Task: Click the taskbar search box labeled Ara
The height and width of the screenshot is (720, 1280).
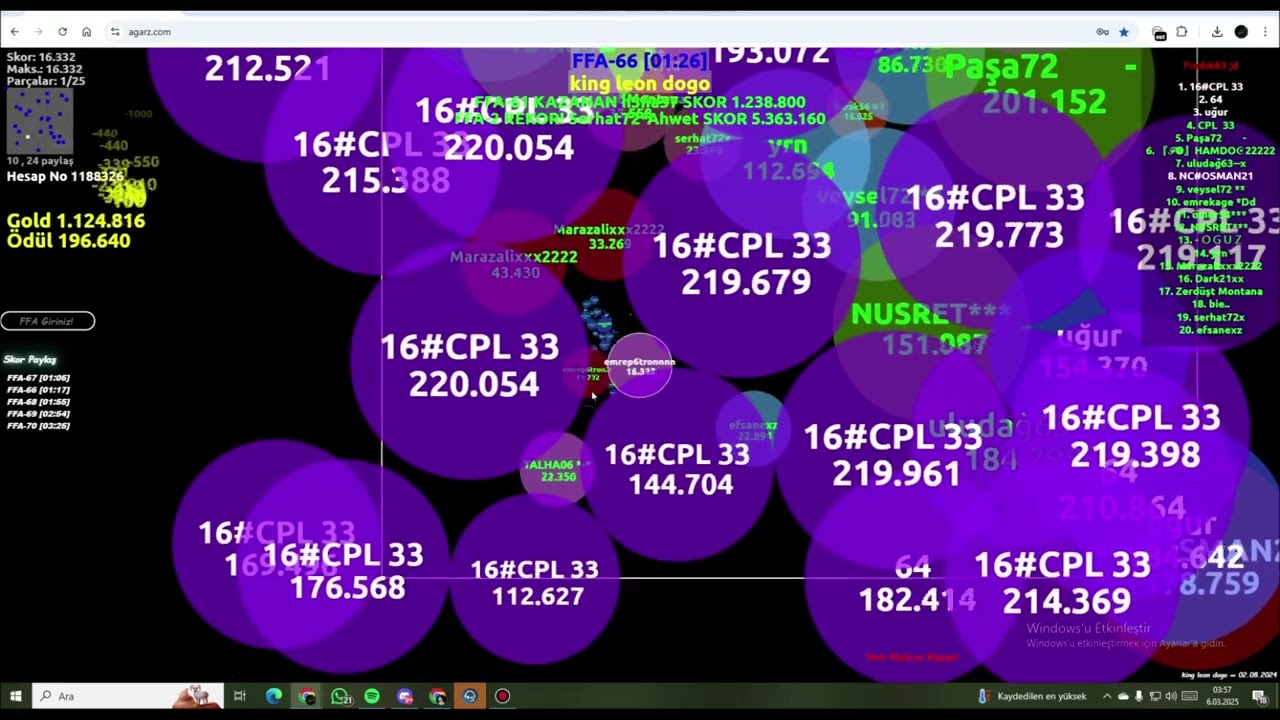Action: pos(127,696)
